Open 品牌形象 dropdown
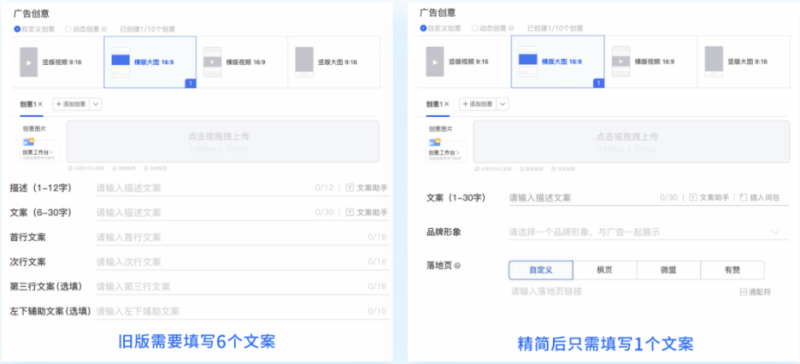 click(648, 232)
